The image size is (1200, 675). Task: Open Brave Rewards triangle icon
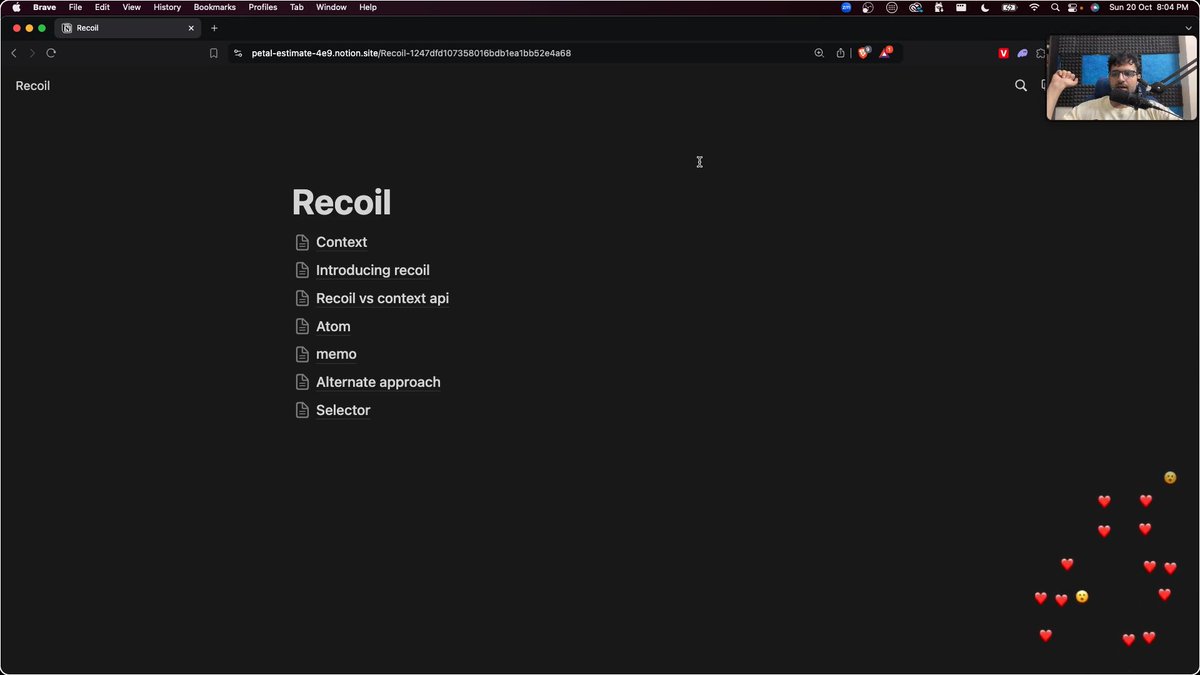click(x=886, y=52)
